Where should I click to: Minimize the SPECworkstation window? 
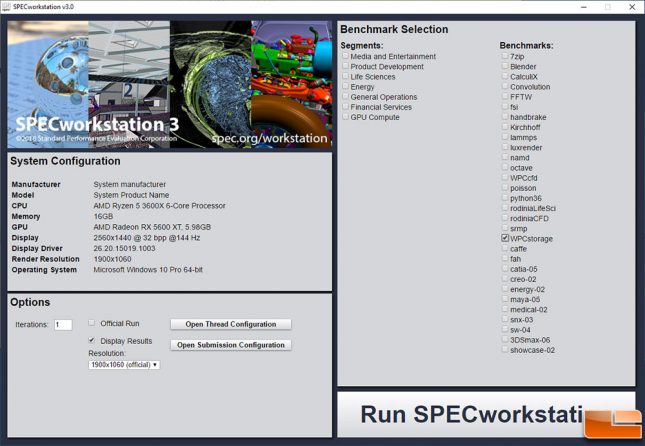click(583, 7)
